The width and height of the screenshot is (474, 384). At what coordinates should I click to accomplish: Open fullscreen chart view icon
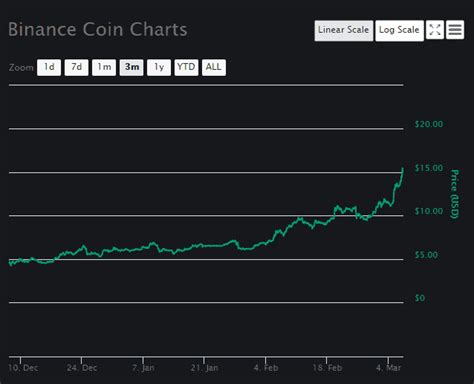(x=435, y=30)
